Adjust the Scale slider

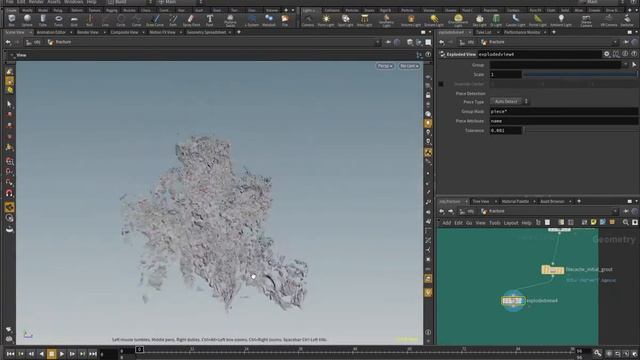coord(581,74)
